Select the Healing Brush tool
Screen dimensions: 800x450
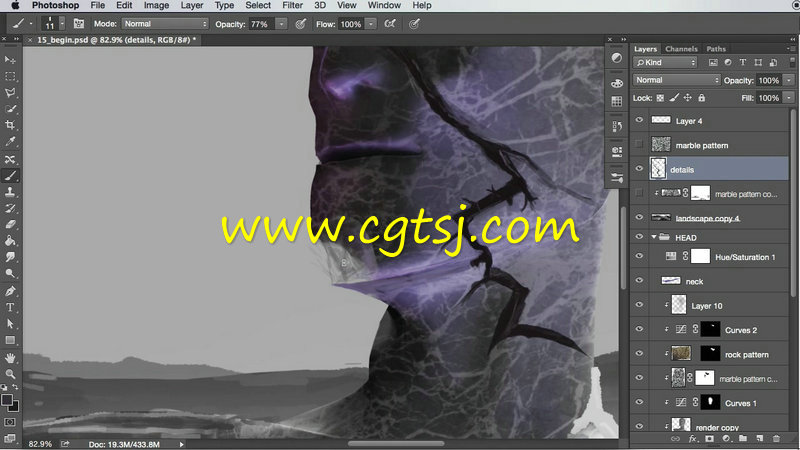click(10, 160)
